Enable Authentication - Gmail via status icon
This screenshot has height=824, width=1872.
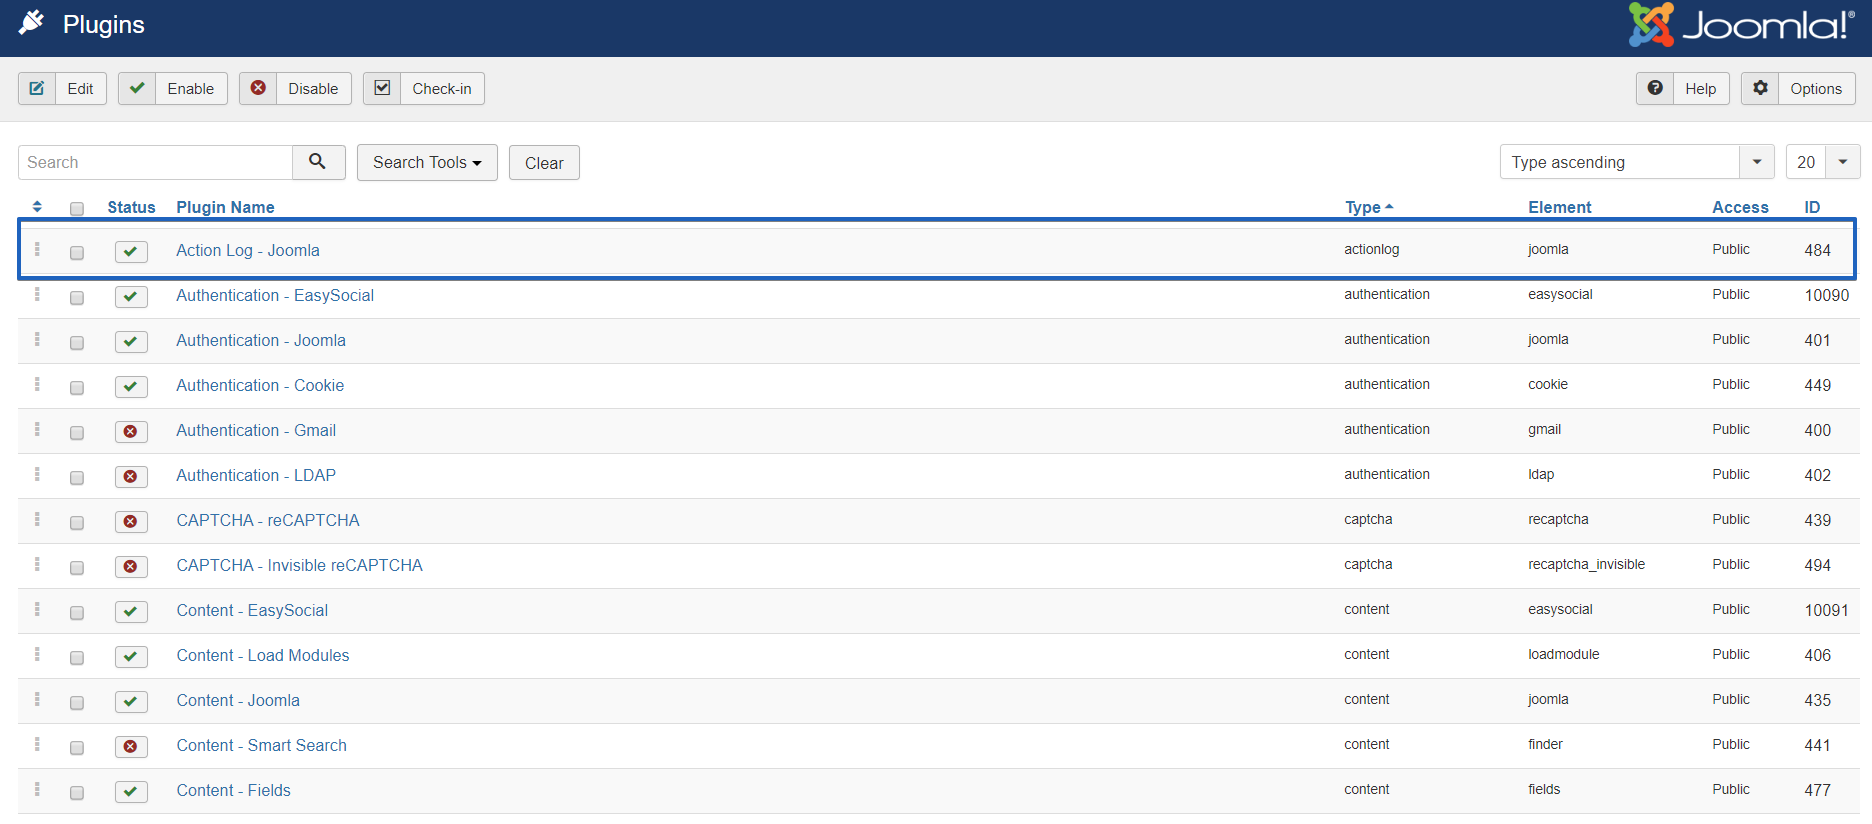131,432
